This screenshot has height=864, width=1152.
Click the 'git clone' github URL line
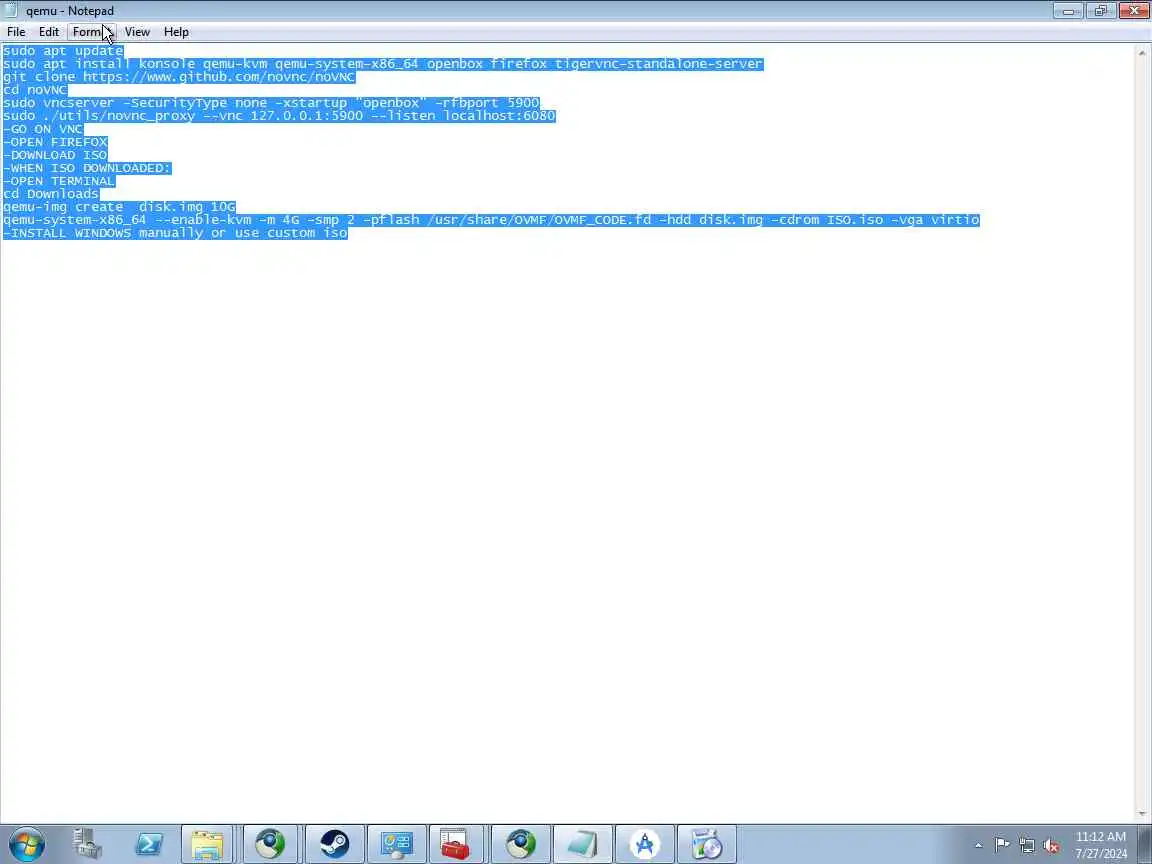(179, 76)
